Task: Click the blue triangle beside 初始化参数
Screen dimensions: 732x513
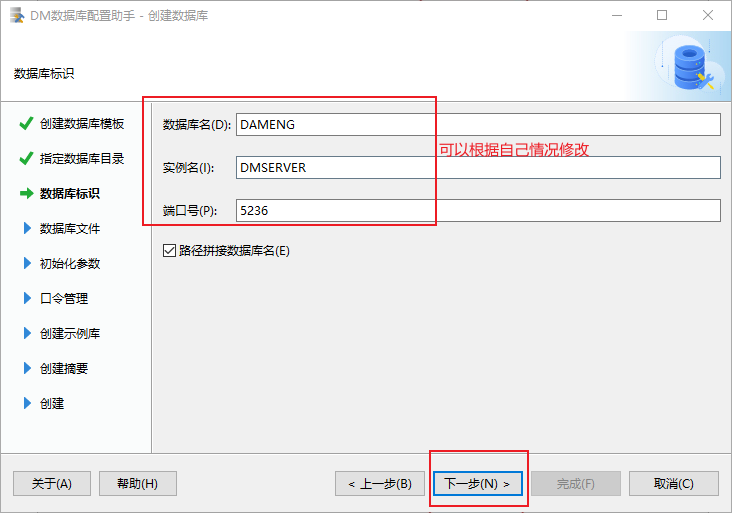Action: [27, 263]
